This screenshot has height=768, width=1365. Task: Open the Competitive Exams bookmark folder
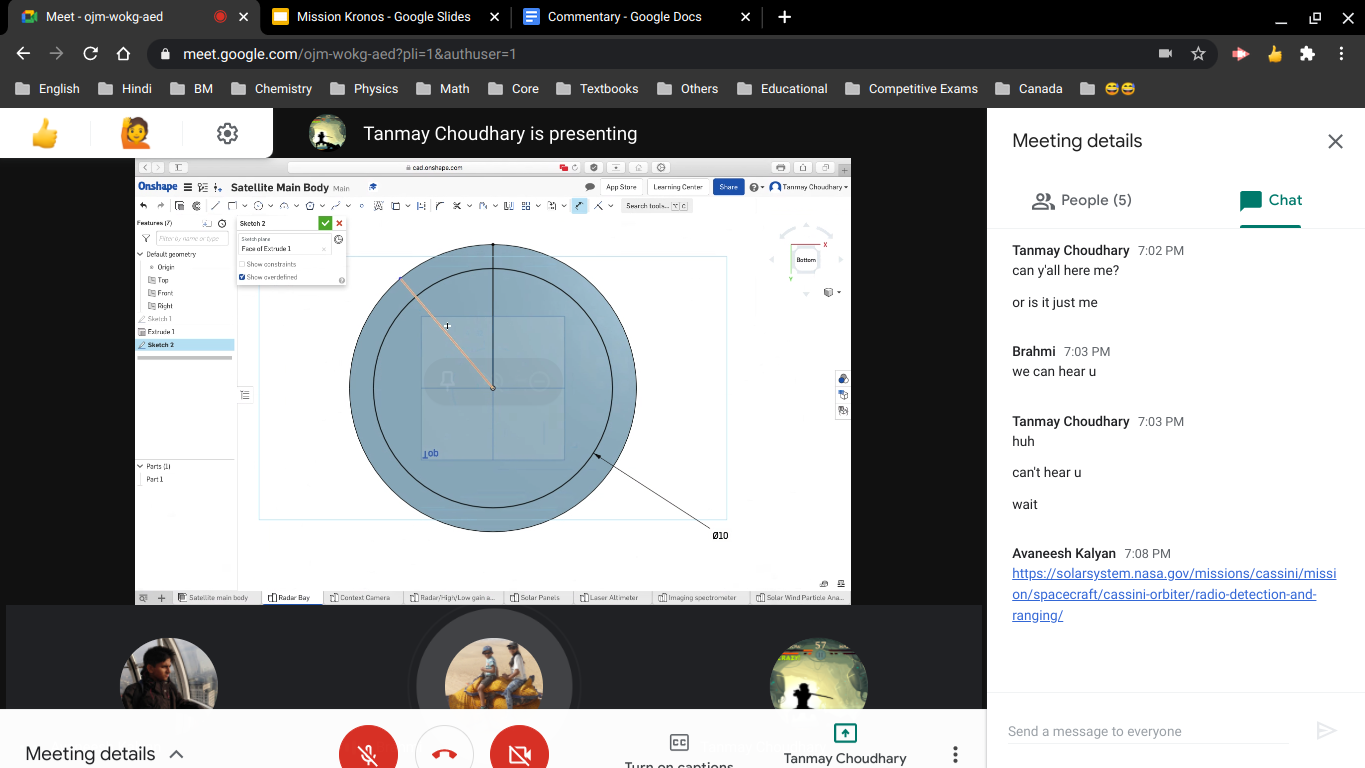pyautogui.click(x=911, y=88)
